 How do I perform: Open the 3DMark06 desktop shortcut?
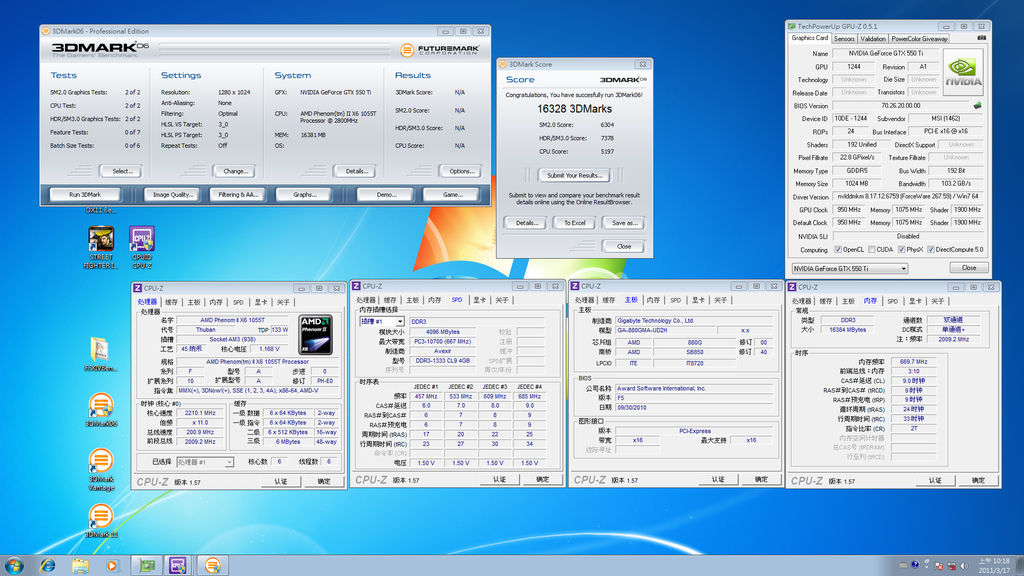point(100,405)
